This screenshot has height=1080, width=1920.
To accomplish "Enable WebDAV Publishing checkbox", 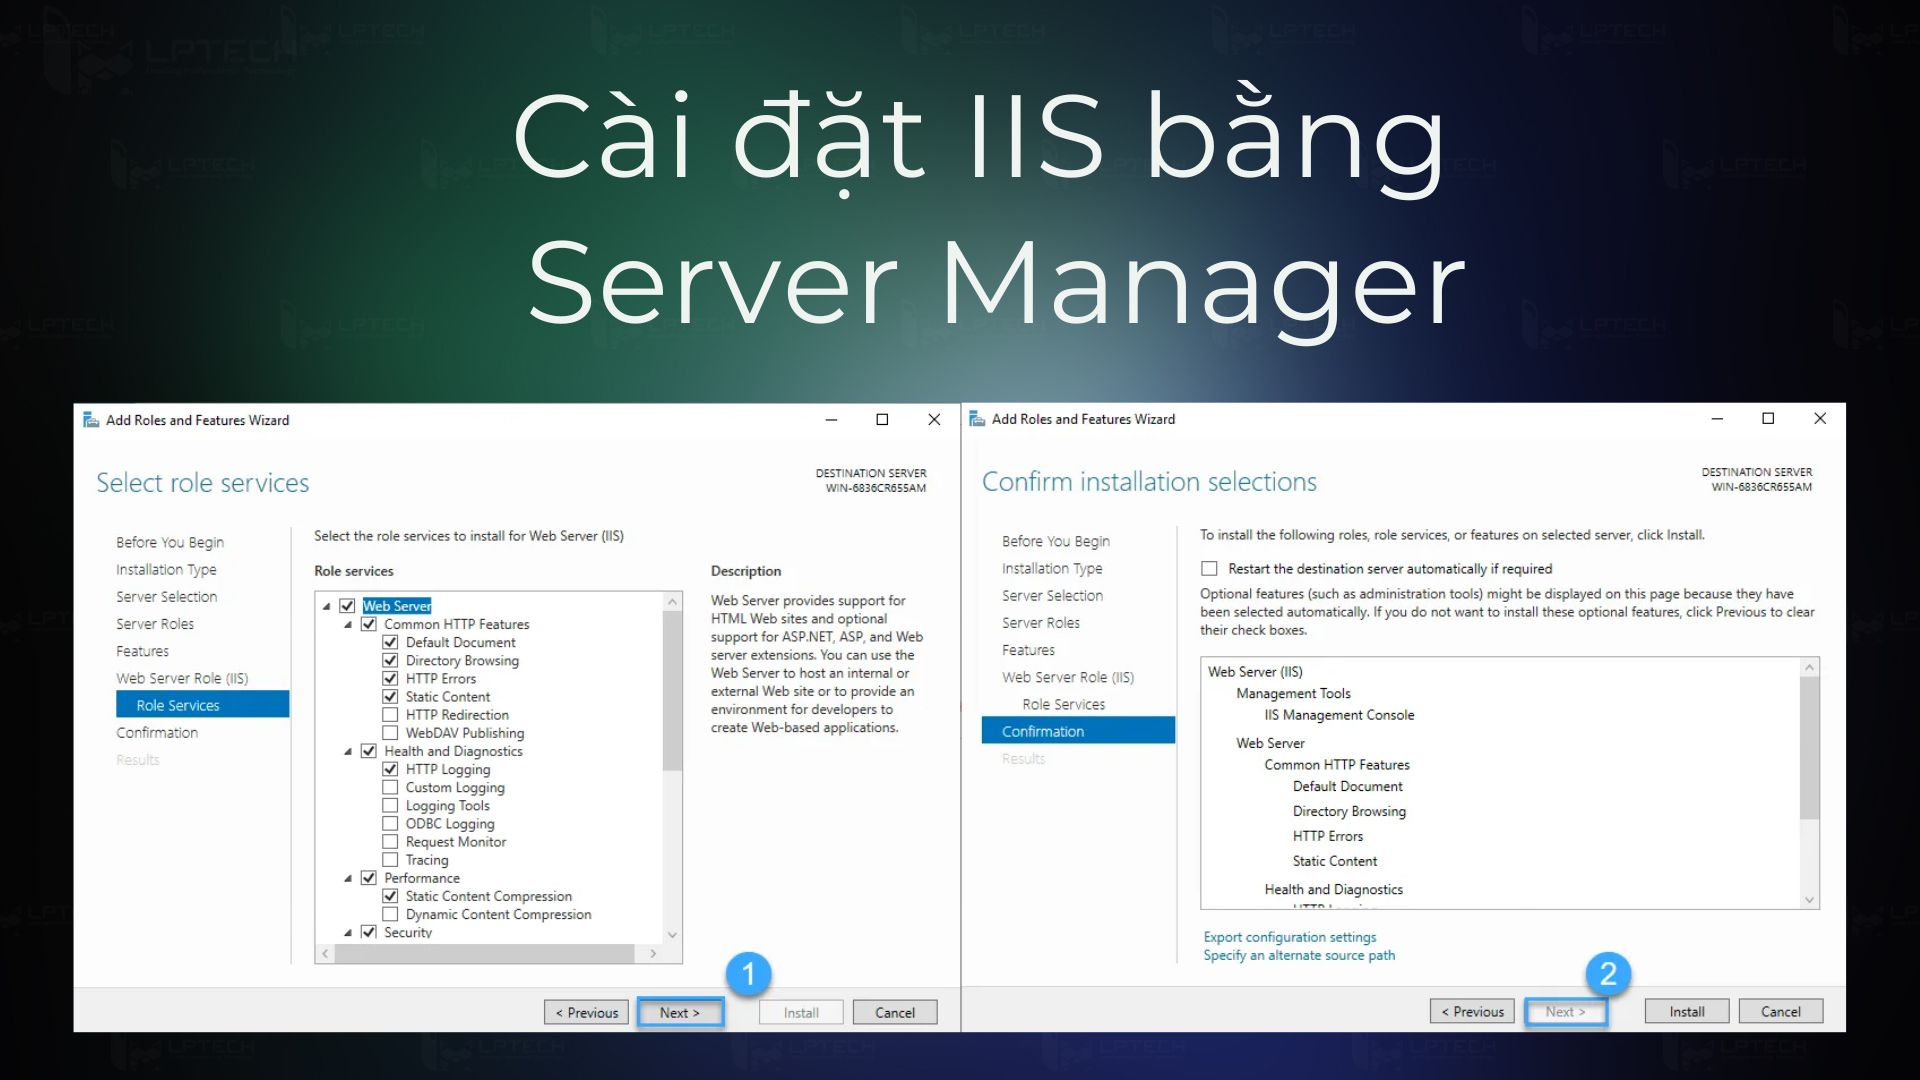I will 391,733.
